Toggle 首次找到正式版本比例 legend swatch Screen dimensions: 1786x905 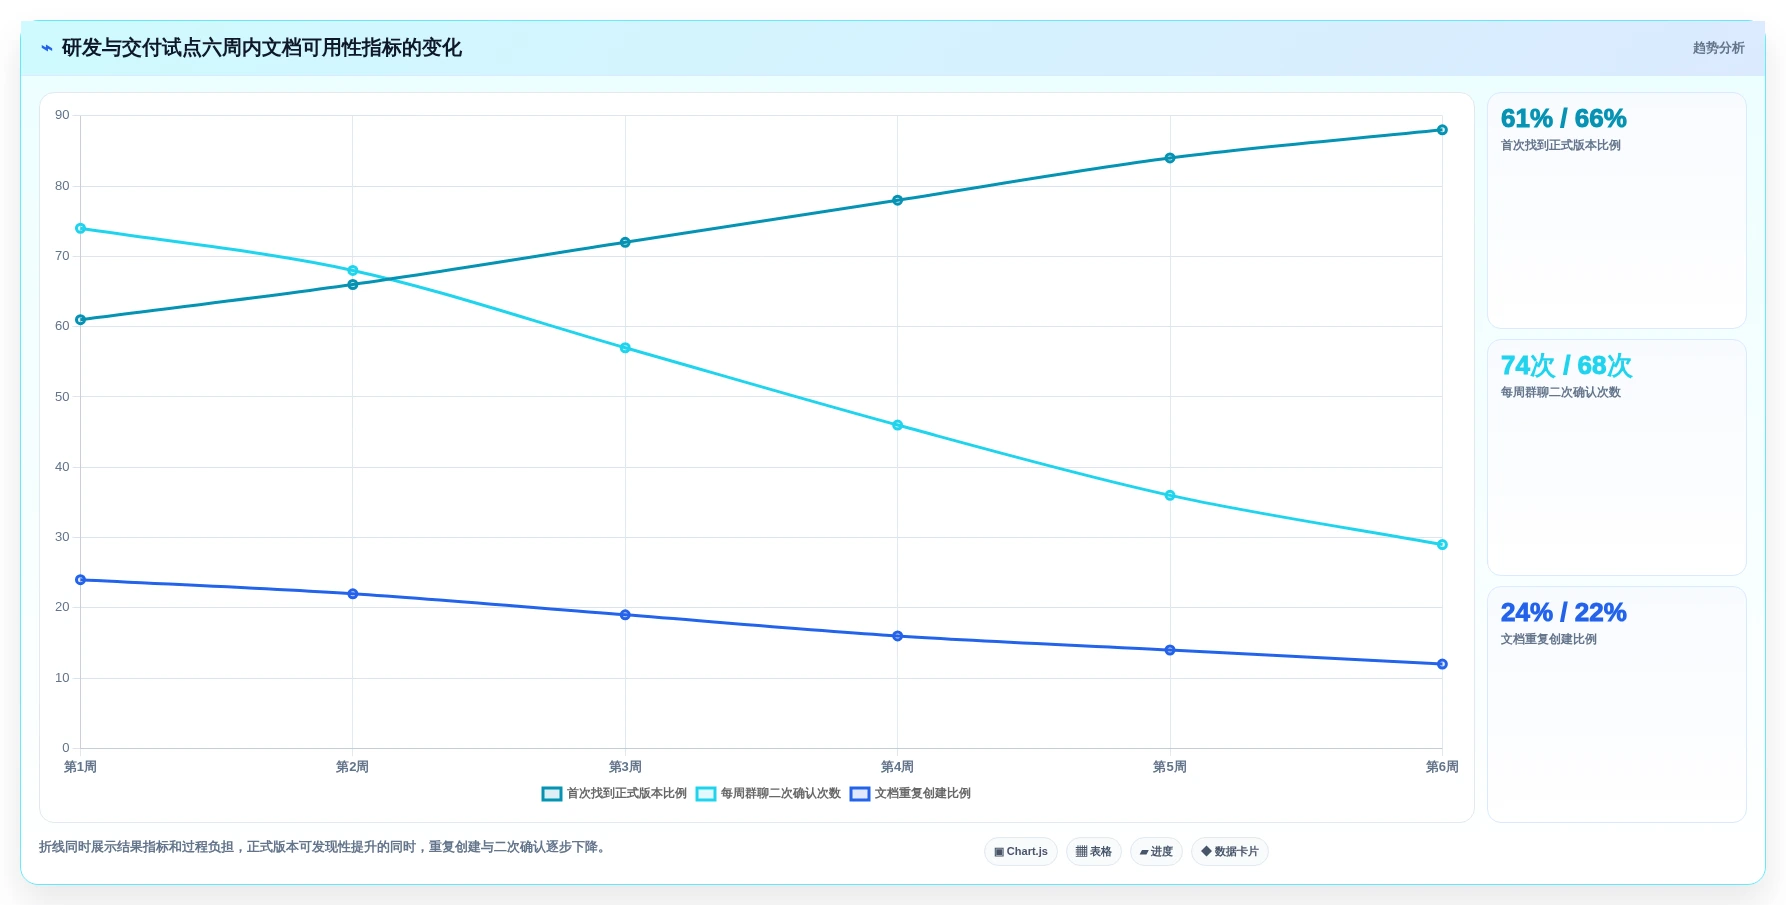552,794
